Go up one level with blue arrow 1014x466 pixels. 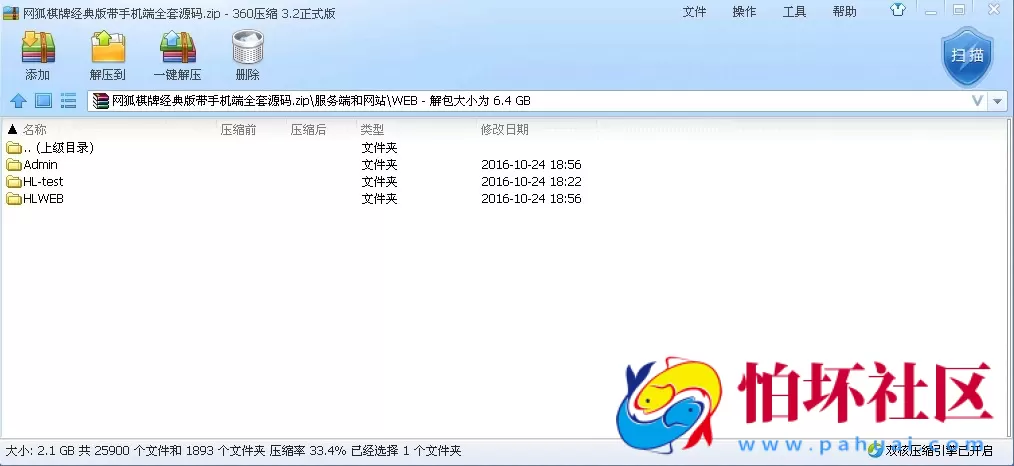pyautogui.click(x=18, y=101)
